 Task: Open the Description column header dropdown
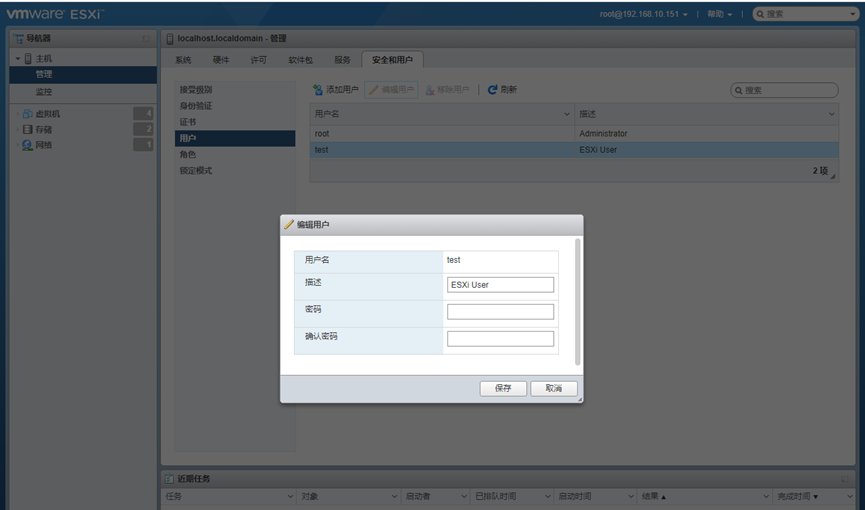pos(831,114)
